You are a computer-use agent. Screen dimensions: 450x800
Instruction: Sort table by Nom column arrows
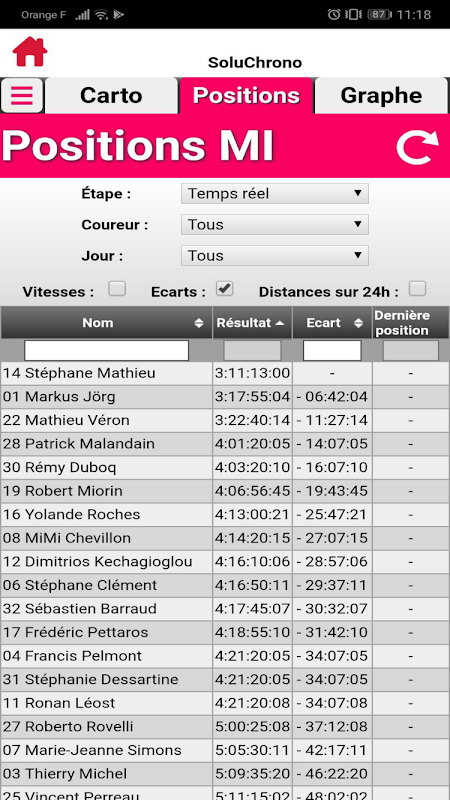click(x=199, y=323)
